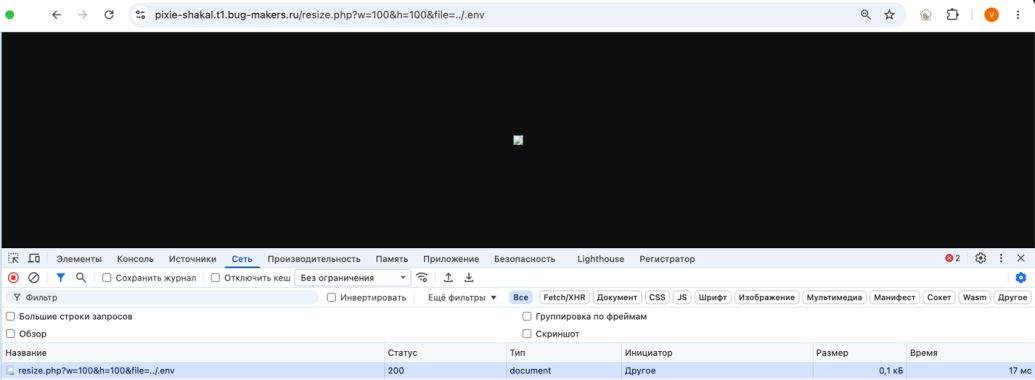
Task: Open network conditions wifi icon
Action: click(x=422, y=278)
